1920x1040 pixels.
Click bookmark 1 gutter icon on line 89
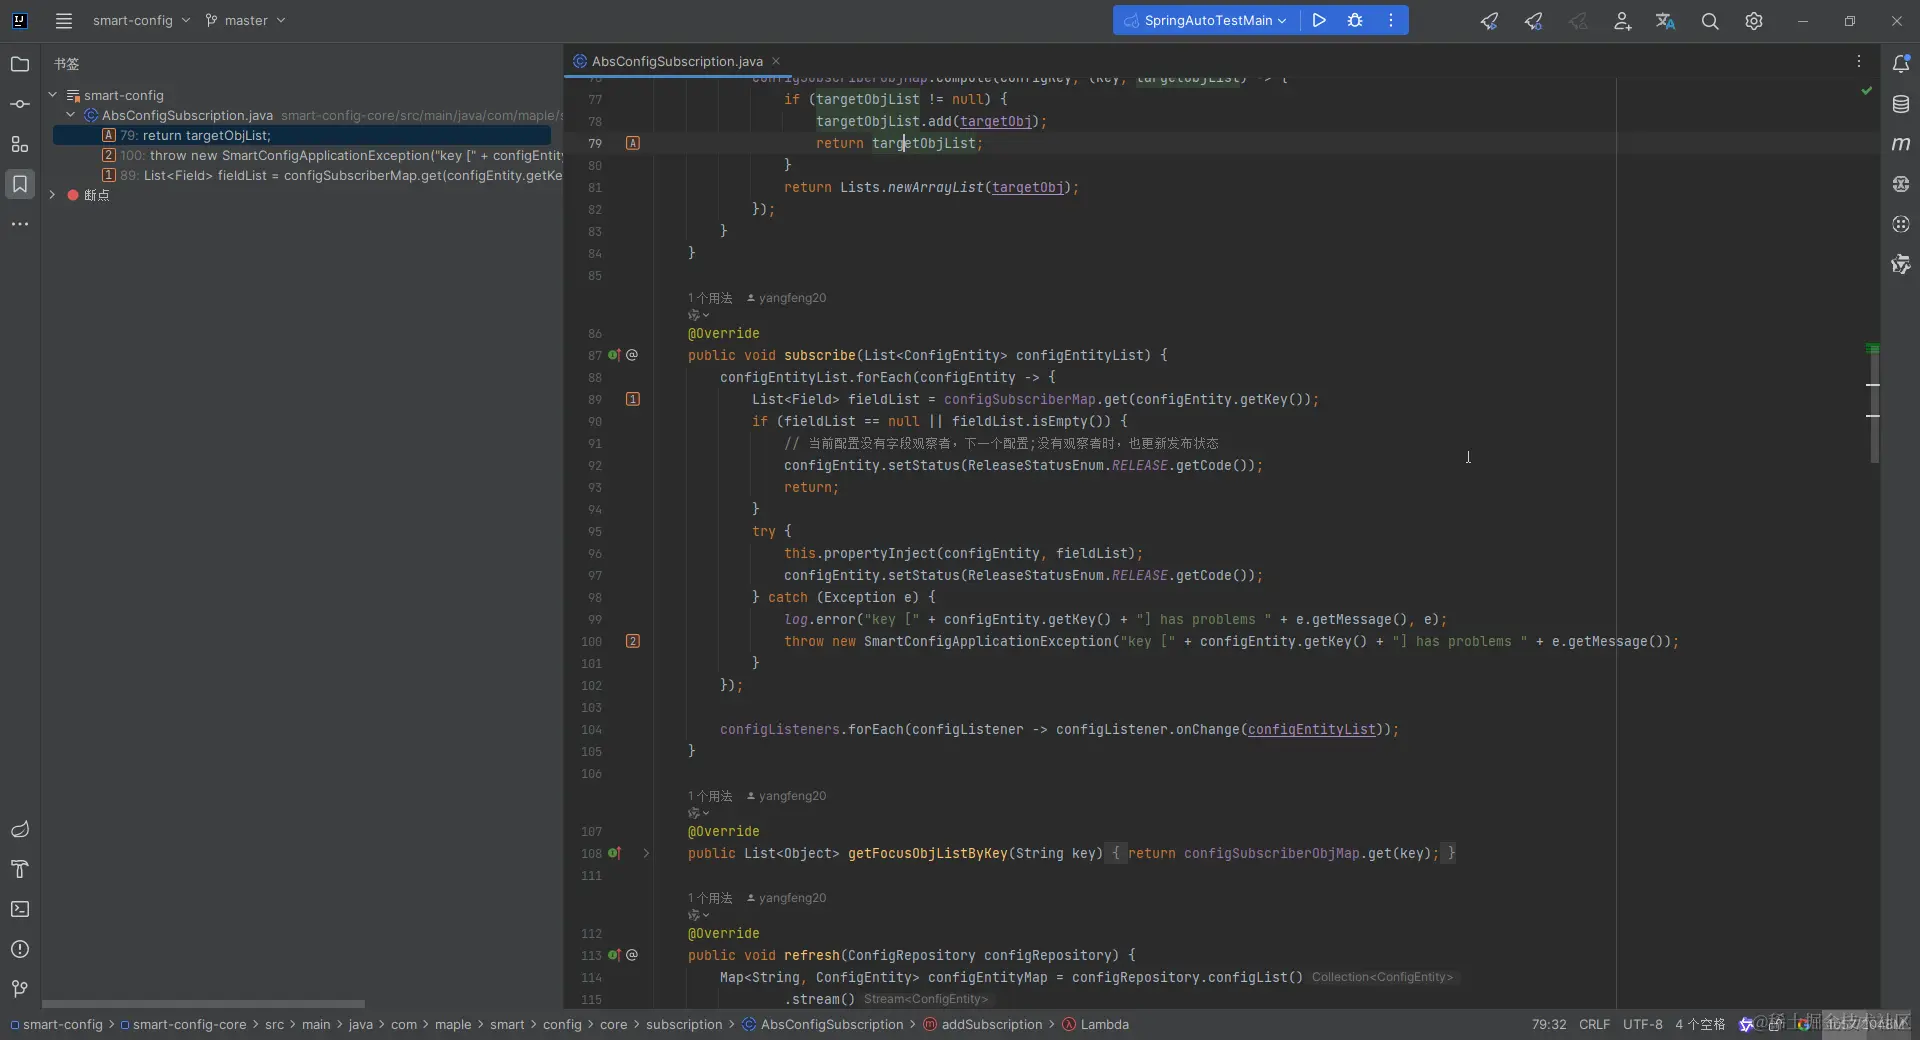pyautogui.click(x=632, y=399)
